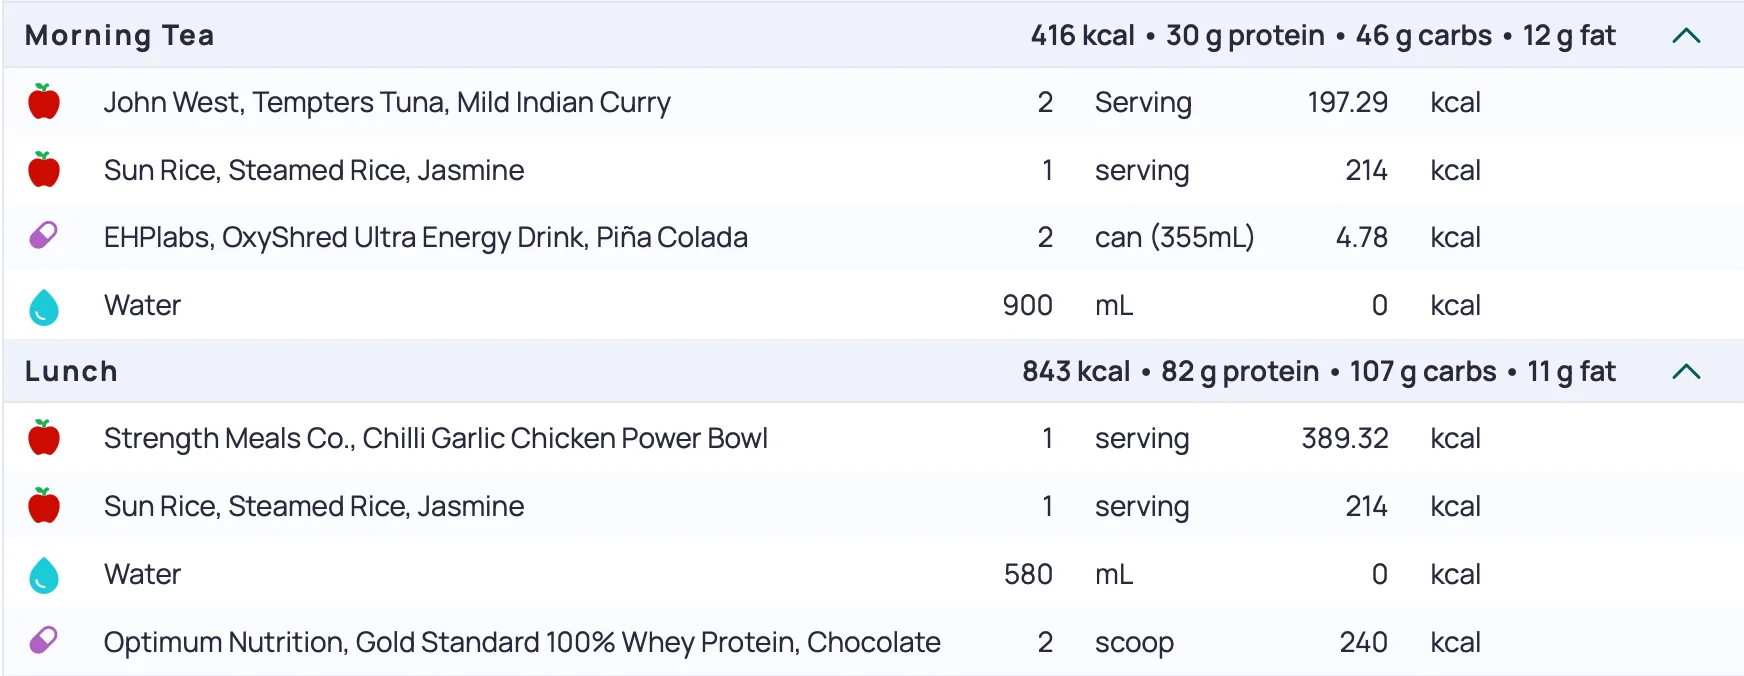
Task: Click the 389.32 kcal value for Power Bowl
Action: click(1344, 438)
